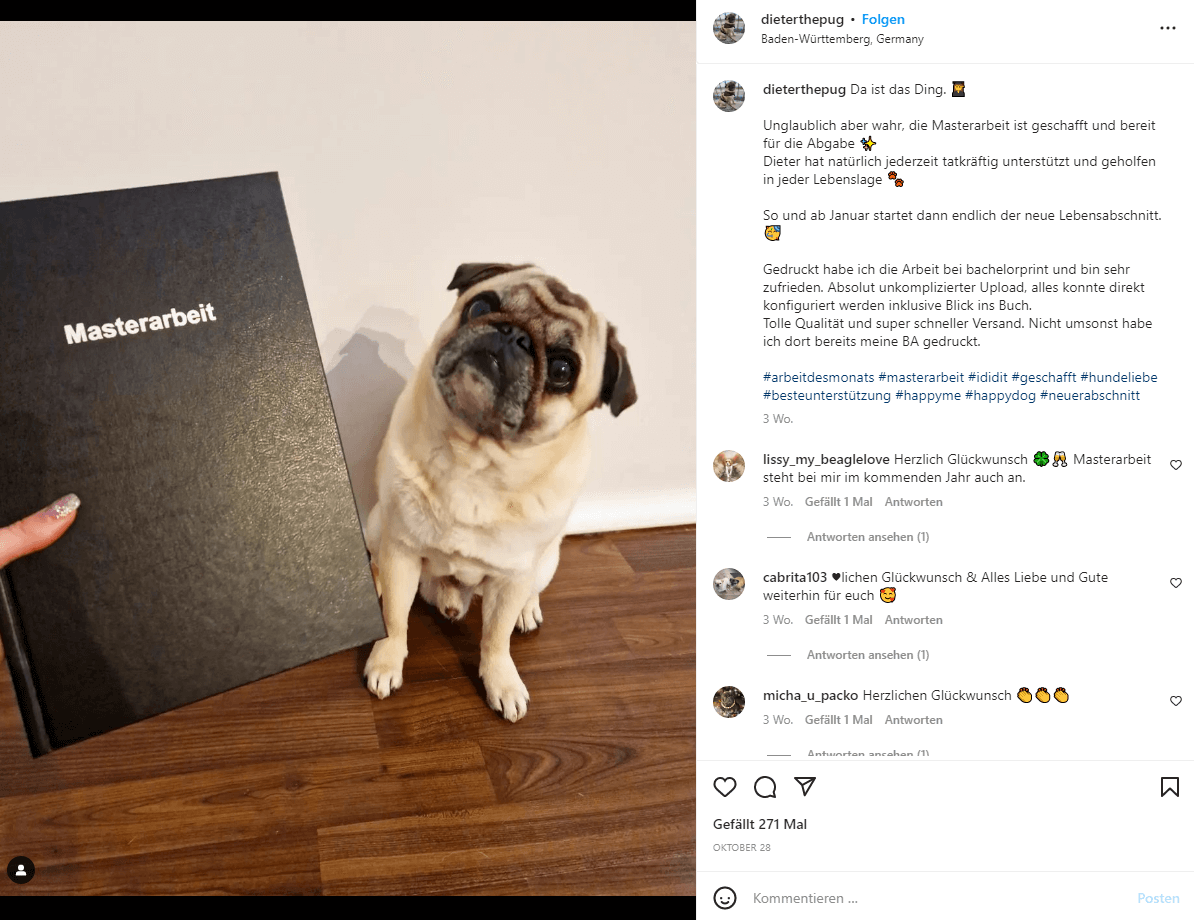Share post via paper plane icon
1194x920 pixels.
(805, 786)
